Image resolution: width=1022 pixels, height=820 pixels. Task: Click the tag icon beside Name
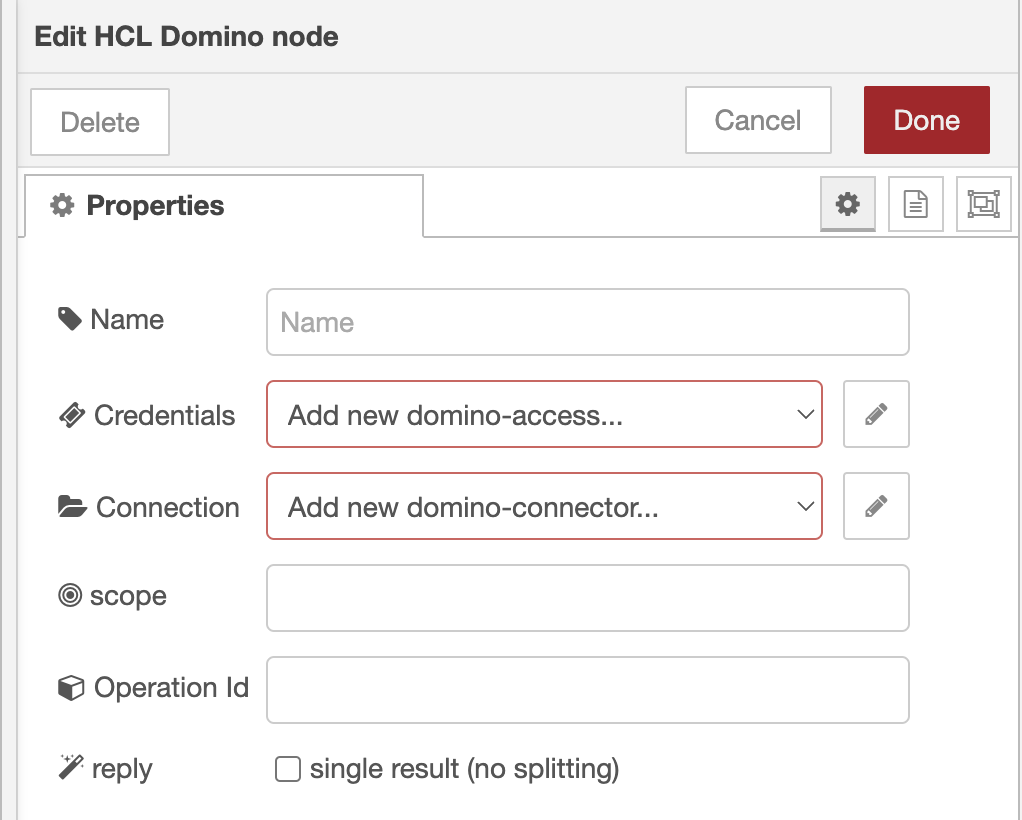click(70, 319)
